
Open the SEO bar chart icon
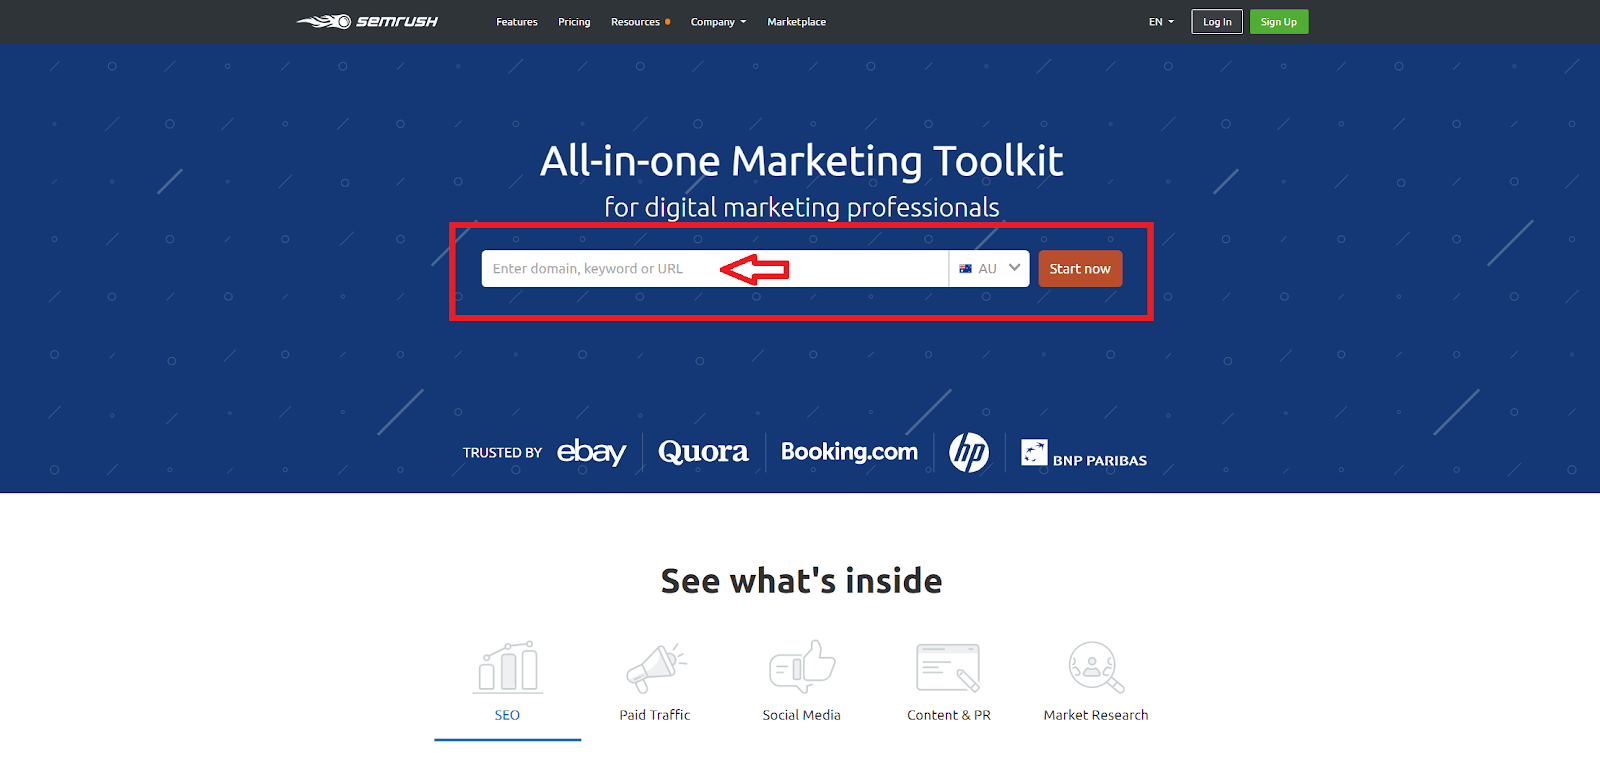pyautogui.click(x=508, y=667)
